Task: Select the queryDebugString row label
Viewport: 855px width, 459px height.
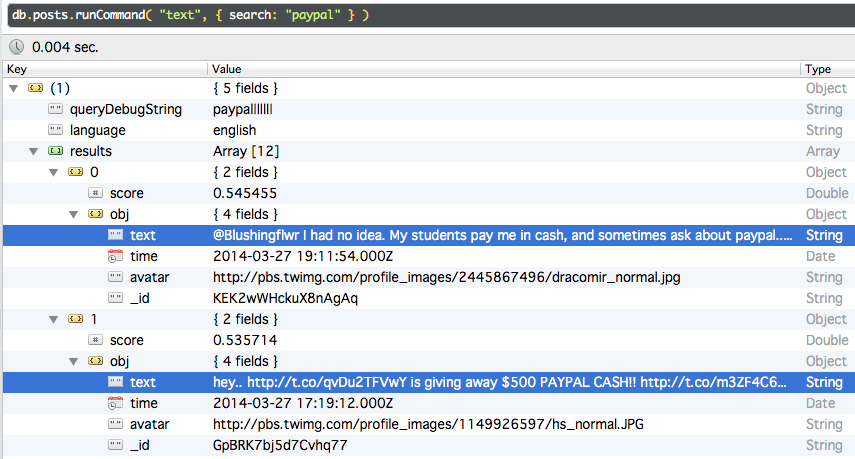Action: (x=126, y=109)
